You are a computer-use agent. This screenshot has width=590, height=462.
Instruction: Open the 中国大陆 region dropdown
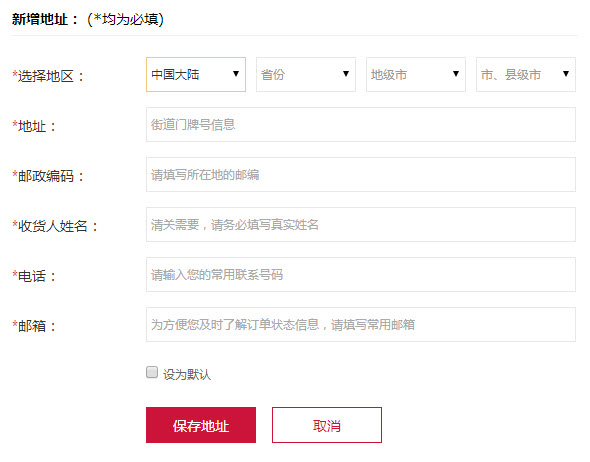click(x=196, y=74)
